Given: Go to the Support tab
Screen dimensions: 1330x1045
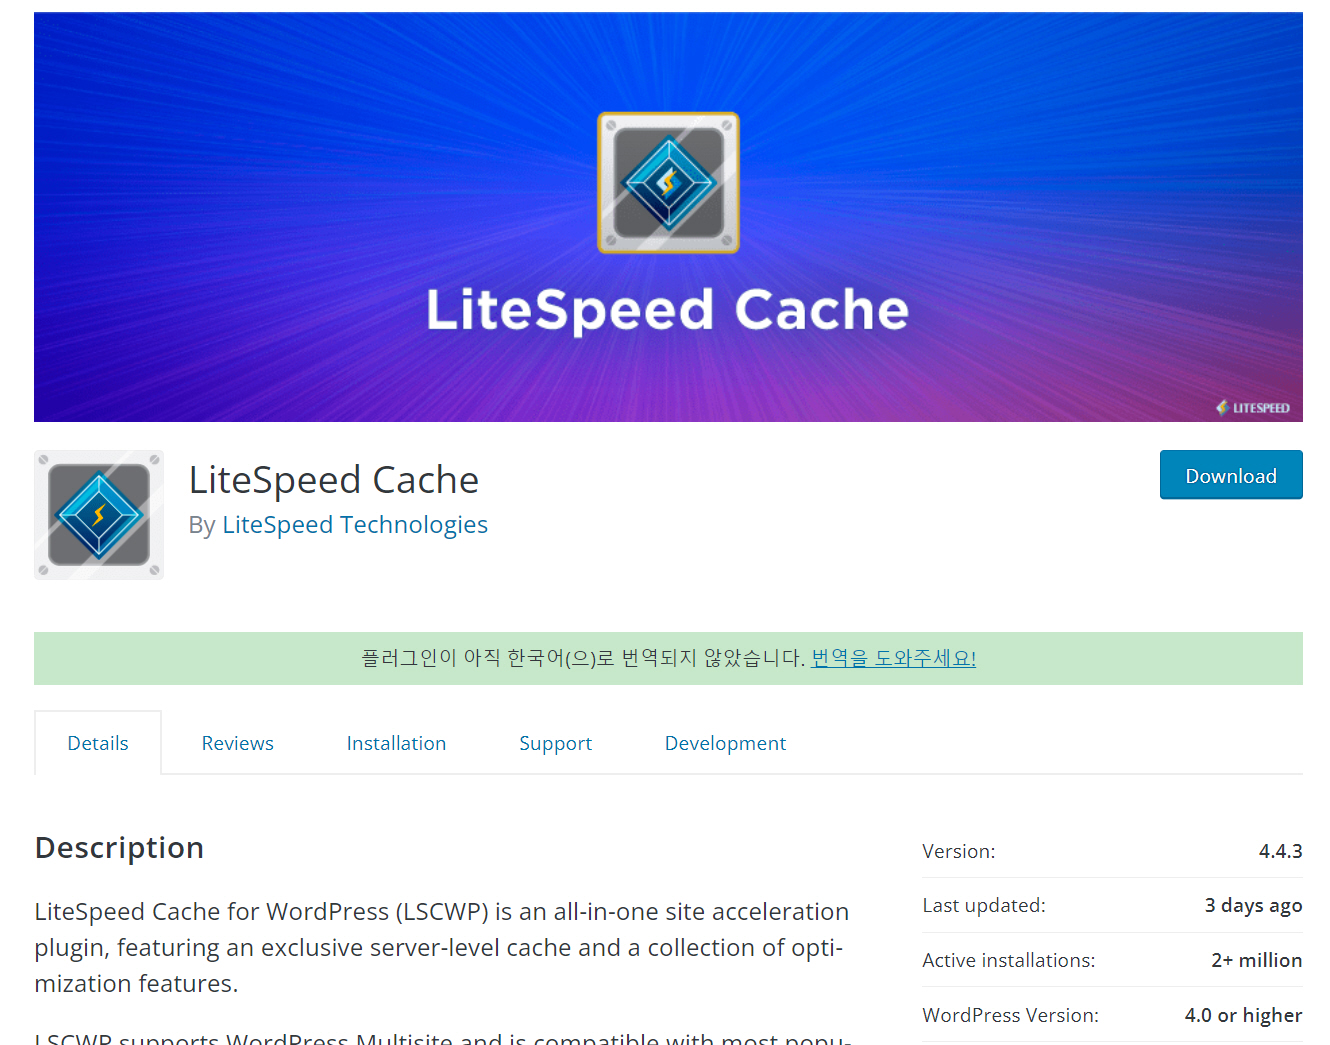Looking at the screenshot, I should [556, 742].
